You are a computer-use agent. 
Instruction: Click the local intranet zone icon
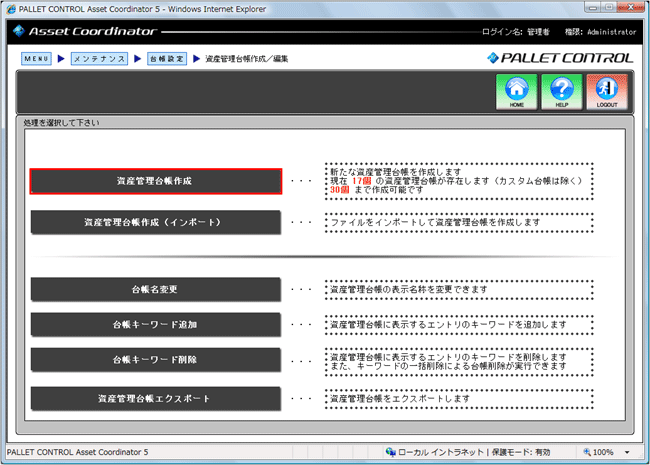click(390, 452)
